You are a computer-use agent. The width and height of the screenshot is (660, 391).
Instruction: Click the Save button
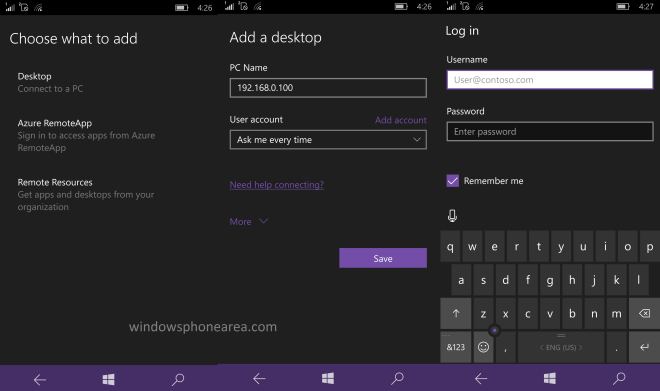pyautogui.click(x=383, y=258)
